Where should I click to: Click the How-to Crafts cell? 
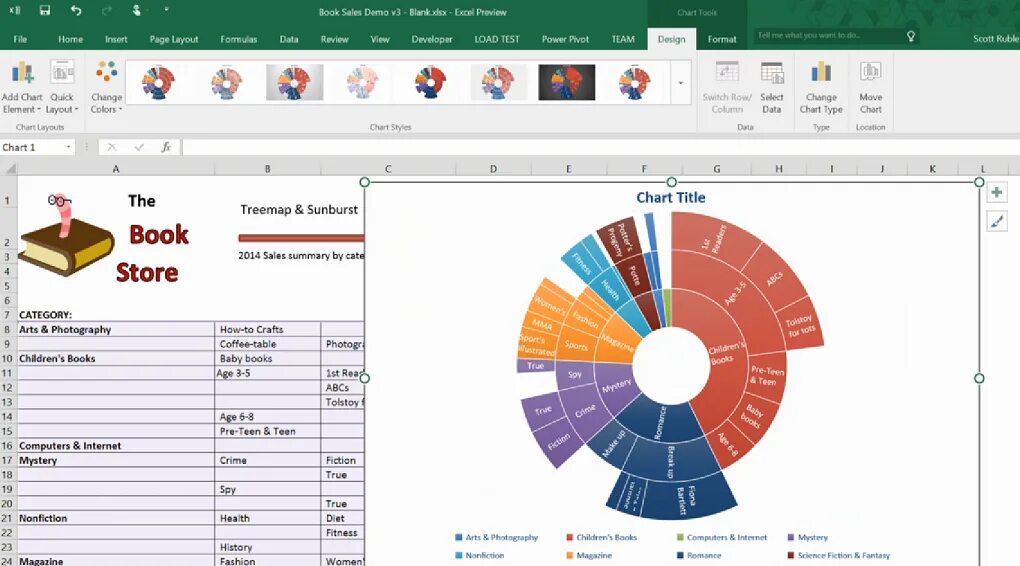tap(267, 330)
